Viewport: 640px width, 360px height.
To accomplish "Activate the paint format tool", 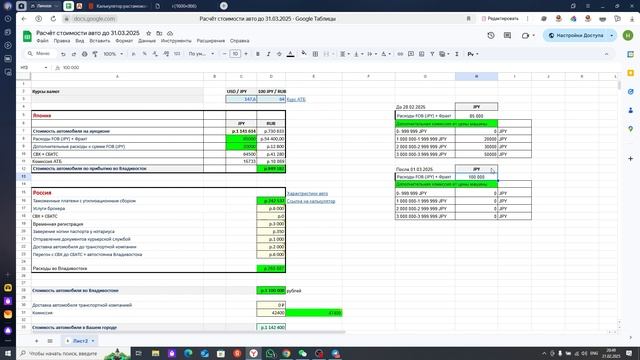I will 95,54.
